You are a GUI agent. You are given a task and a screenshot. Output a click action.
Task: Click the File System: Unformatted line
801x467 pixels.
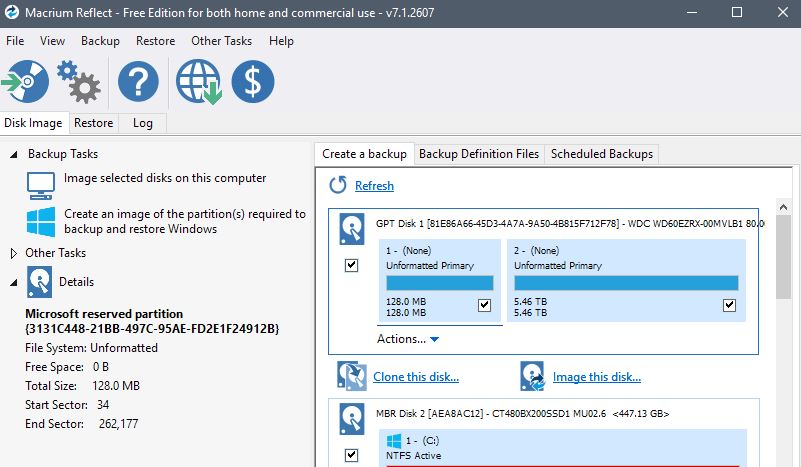tap(91, 348)
